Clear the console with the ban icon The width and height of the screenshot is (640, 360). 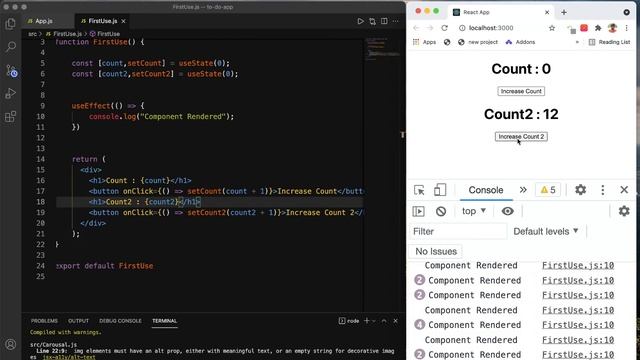pyautogui.click(x=441, y=211)
